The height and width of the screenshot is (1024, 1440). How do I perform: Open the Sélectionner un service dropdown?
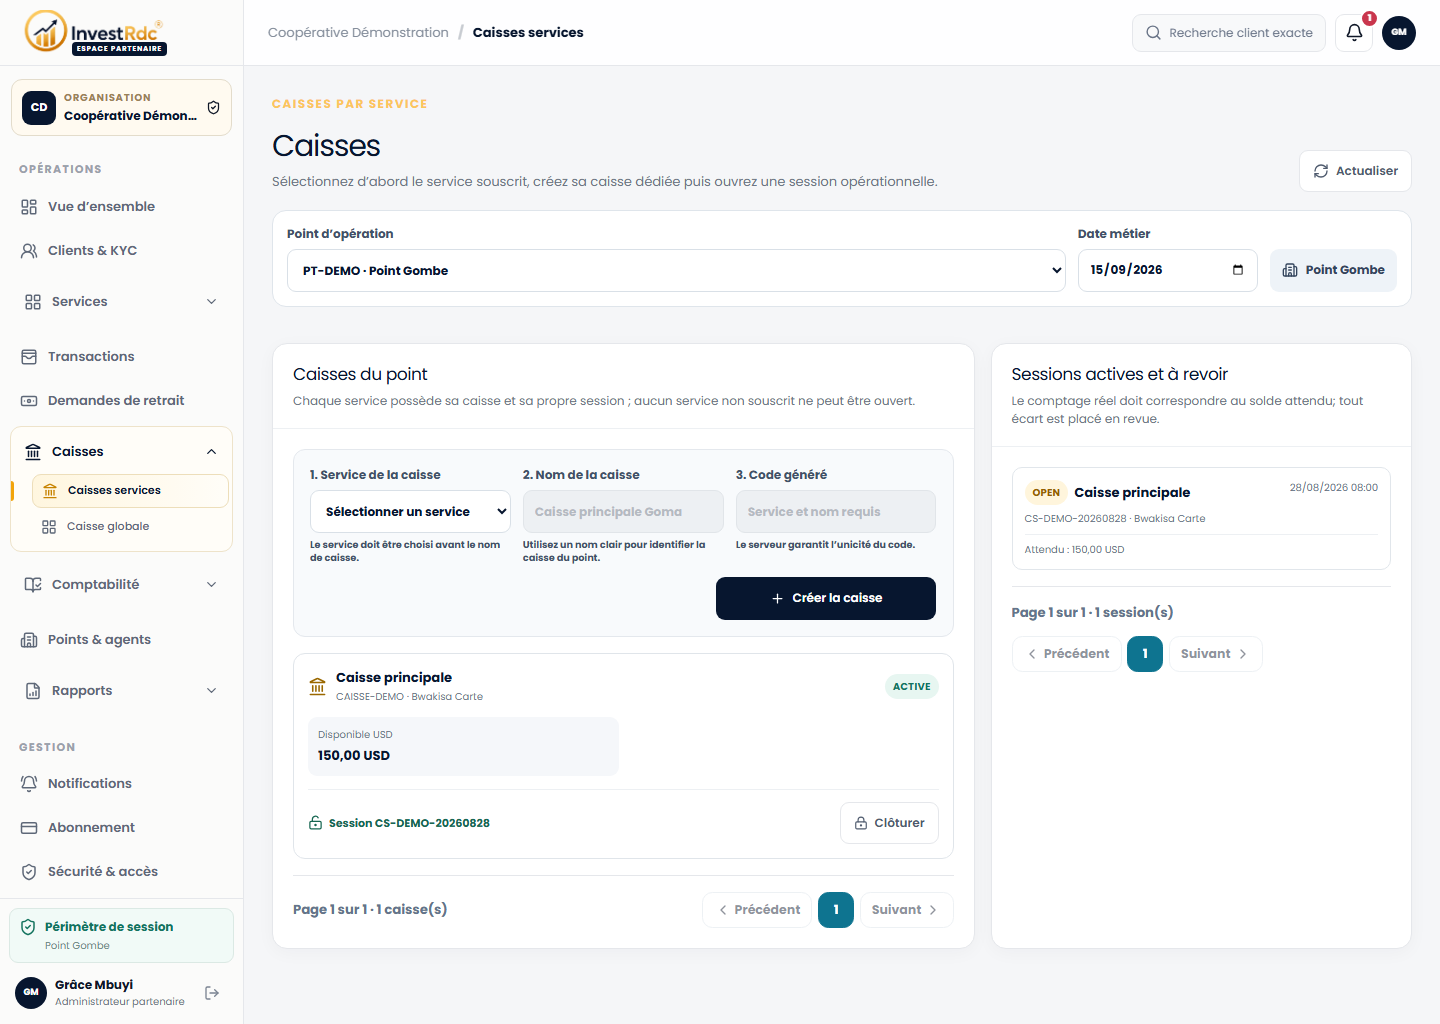410,512
